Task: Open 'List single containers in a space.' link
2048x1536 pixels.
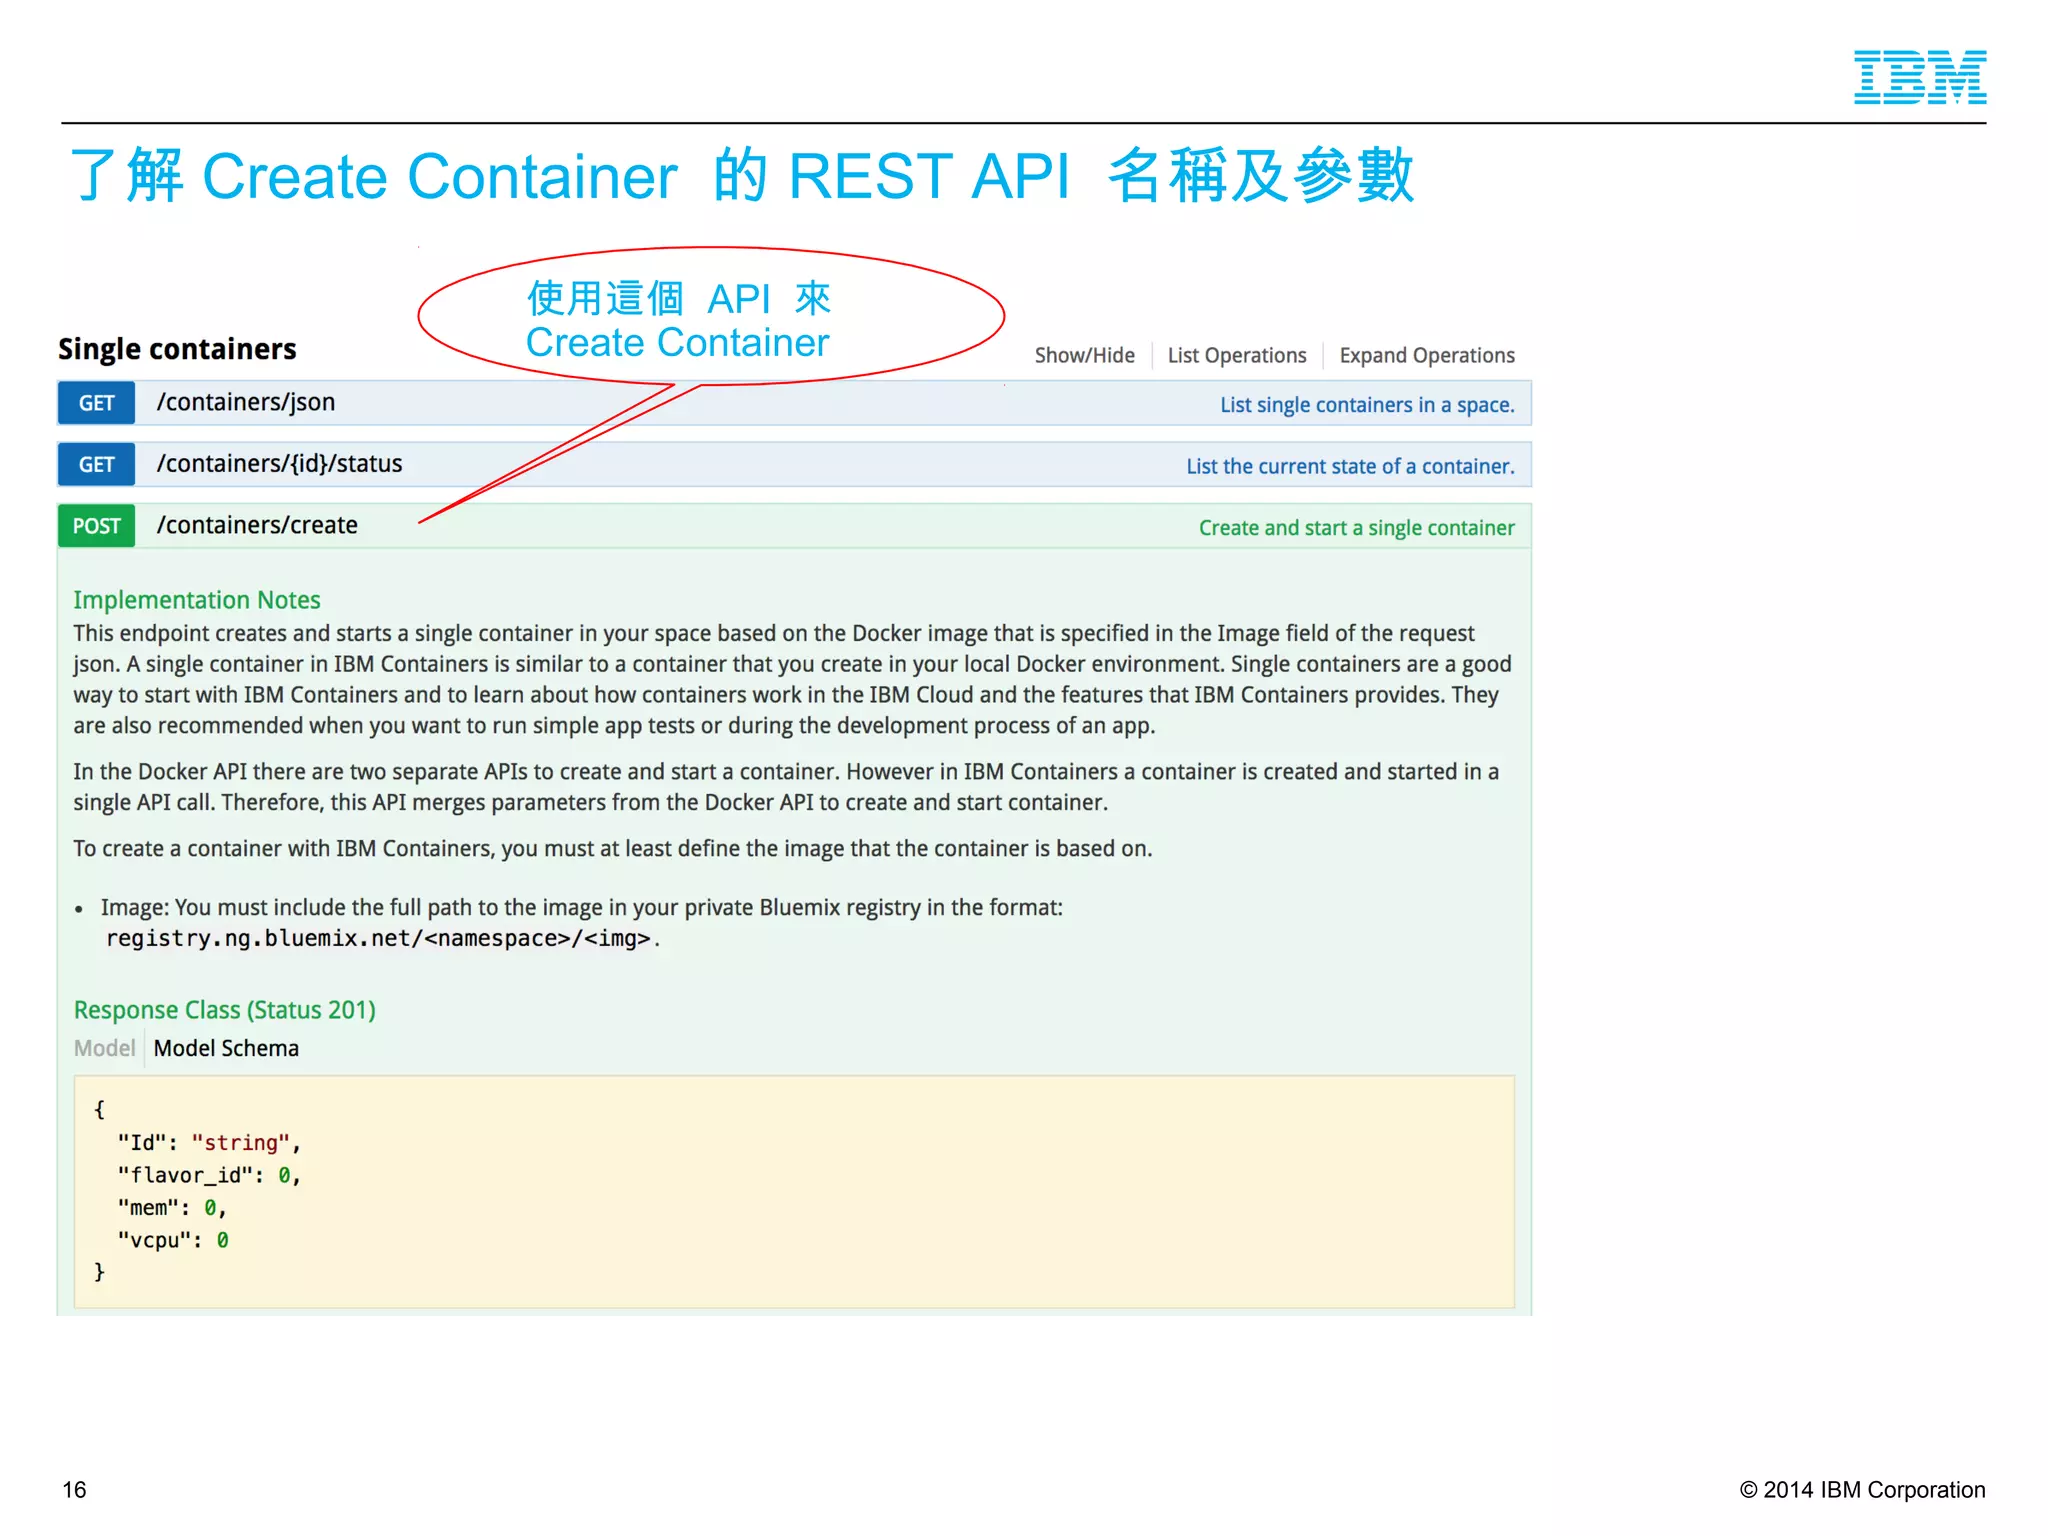Action: [x=1367, y=405]
